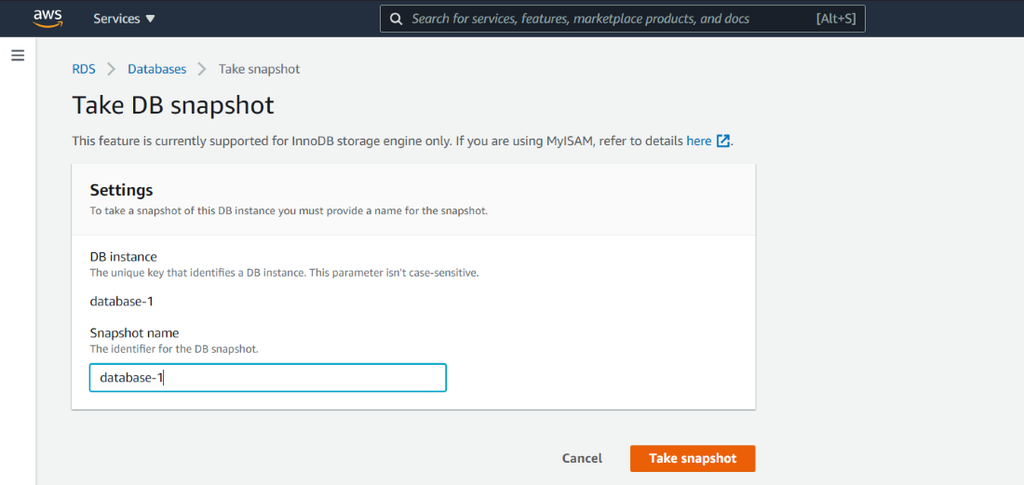1024x485 pixels.
Task: Click the orange Take snapshot button
Action: point(693,458)
